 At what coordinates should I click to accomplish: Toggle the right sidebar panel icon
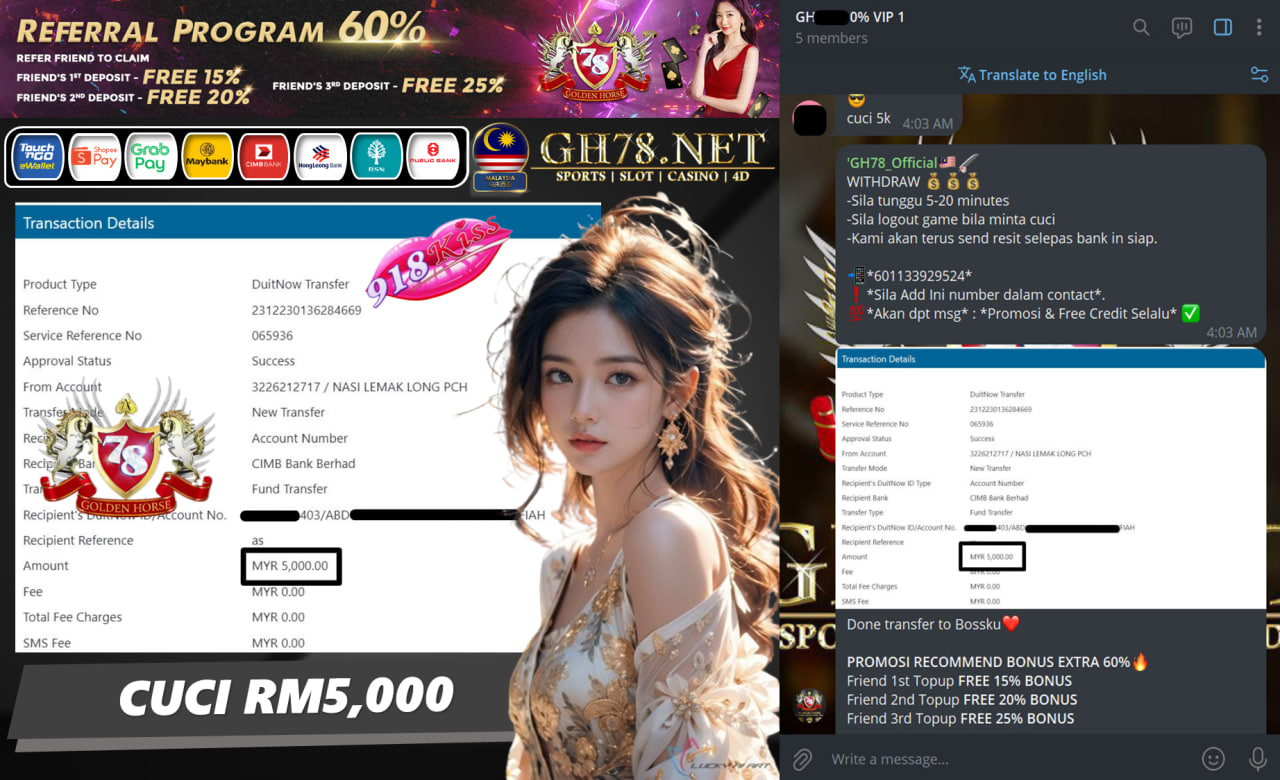pyautogui.click(x=1222, y=27)
